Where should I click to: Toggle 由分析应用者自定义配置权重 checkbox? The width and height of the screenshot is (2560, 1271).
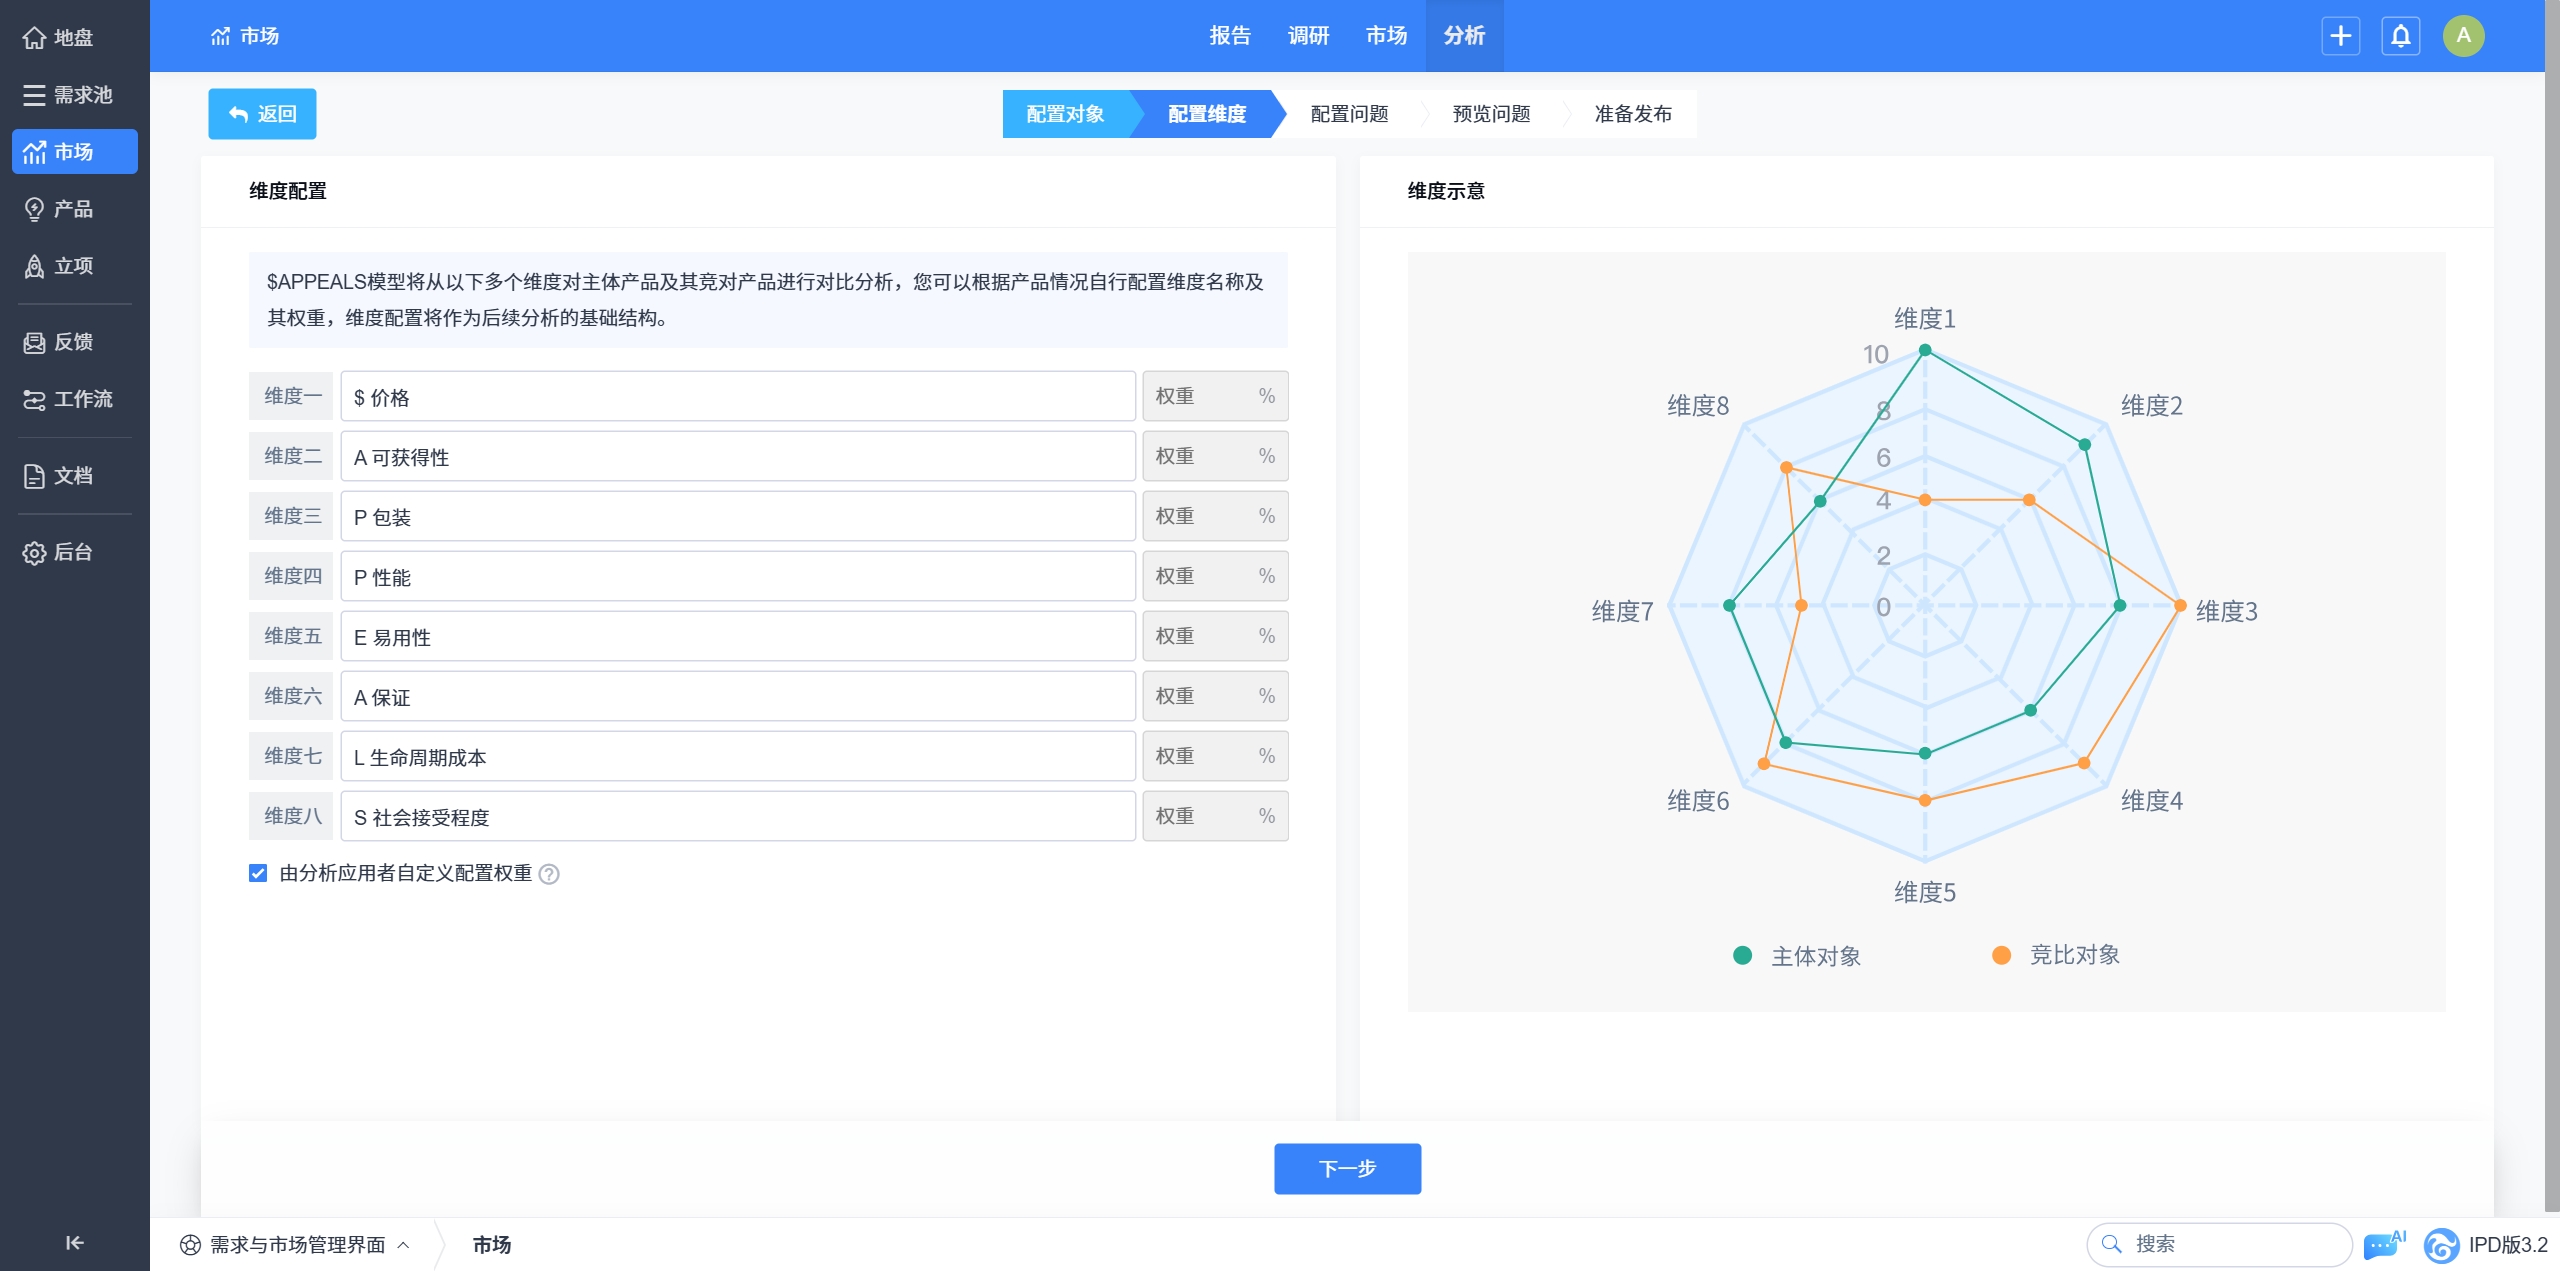258,873
